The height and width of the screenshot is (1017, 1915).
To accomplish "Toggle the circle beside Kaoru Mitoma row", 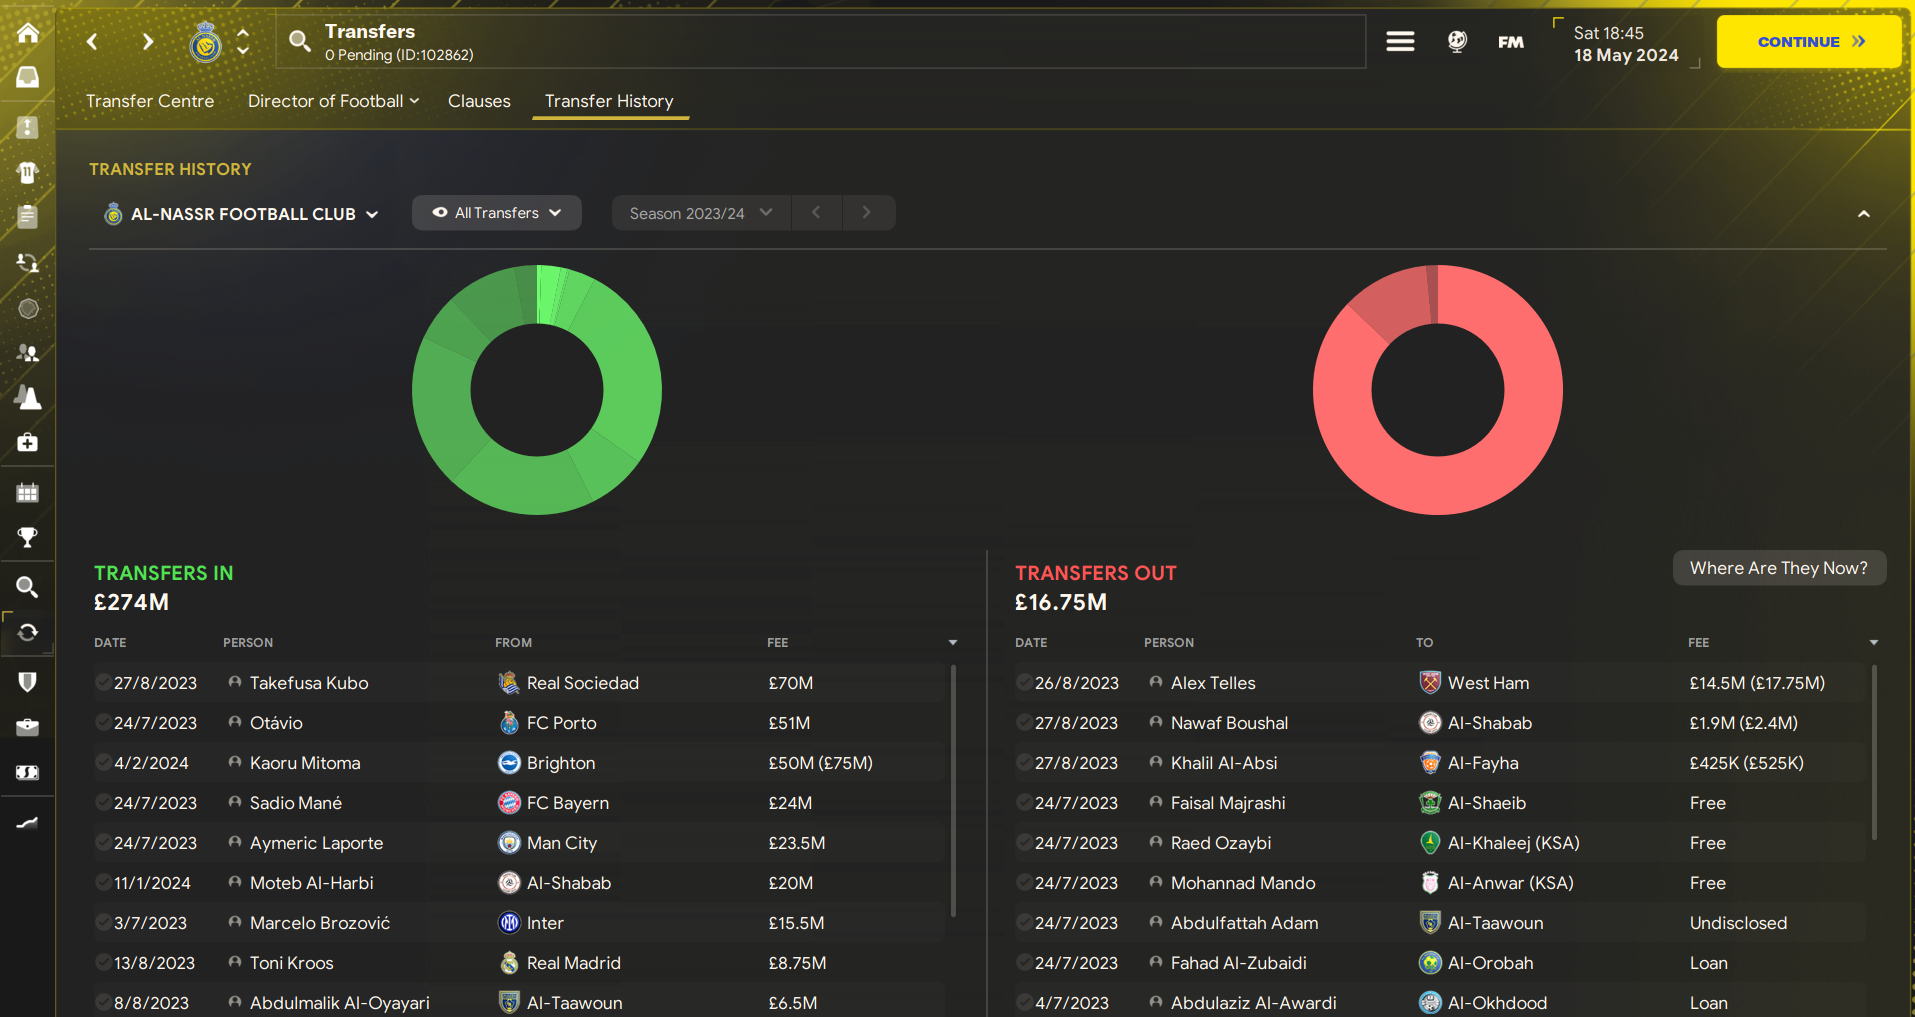I will click(x=103, y=763).
